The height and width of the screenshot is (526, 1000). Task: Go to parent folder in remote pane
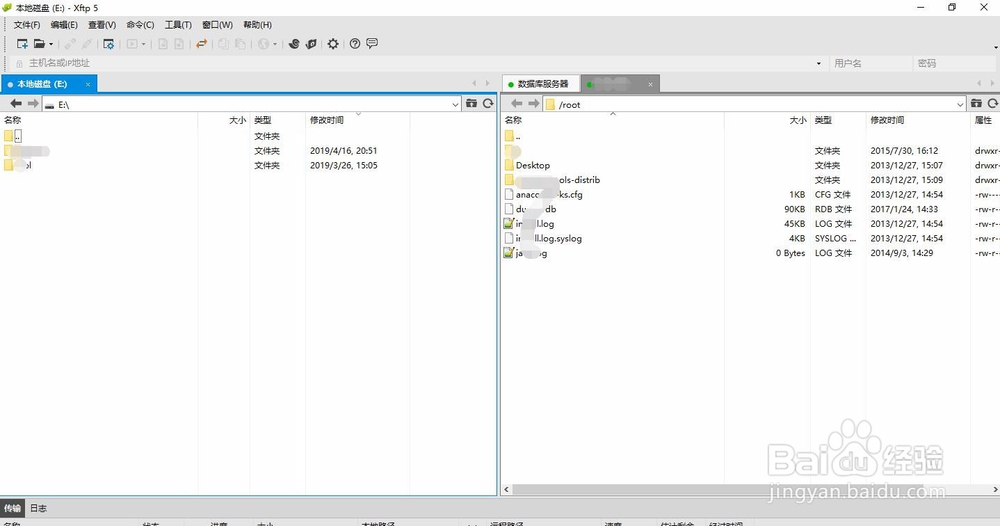coord(976,103)
